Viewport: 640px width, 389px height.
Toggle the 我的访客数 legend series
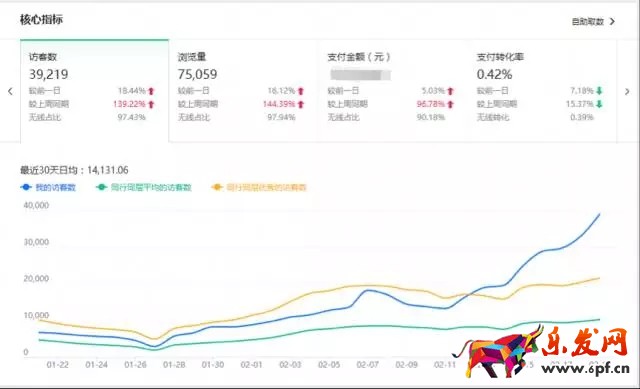coord(48,187)
